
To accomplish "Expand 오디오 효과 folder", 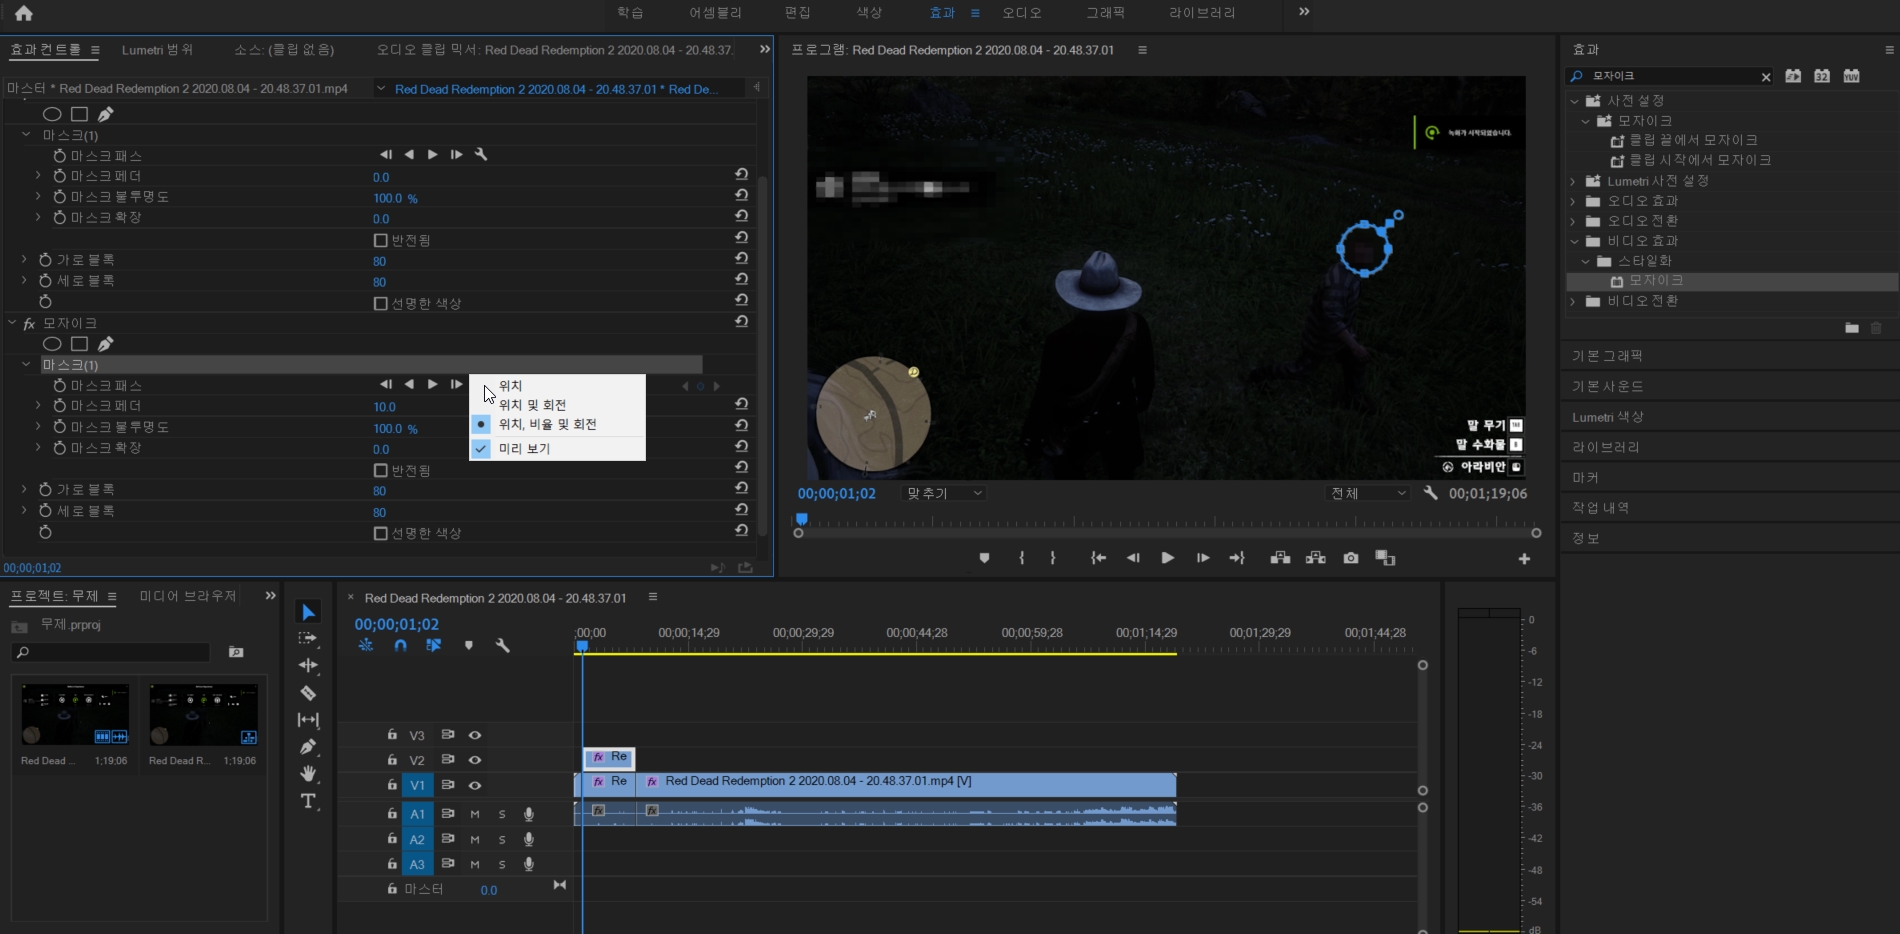I will [1574, 201].
